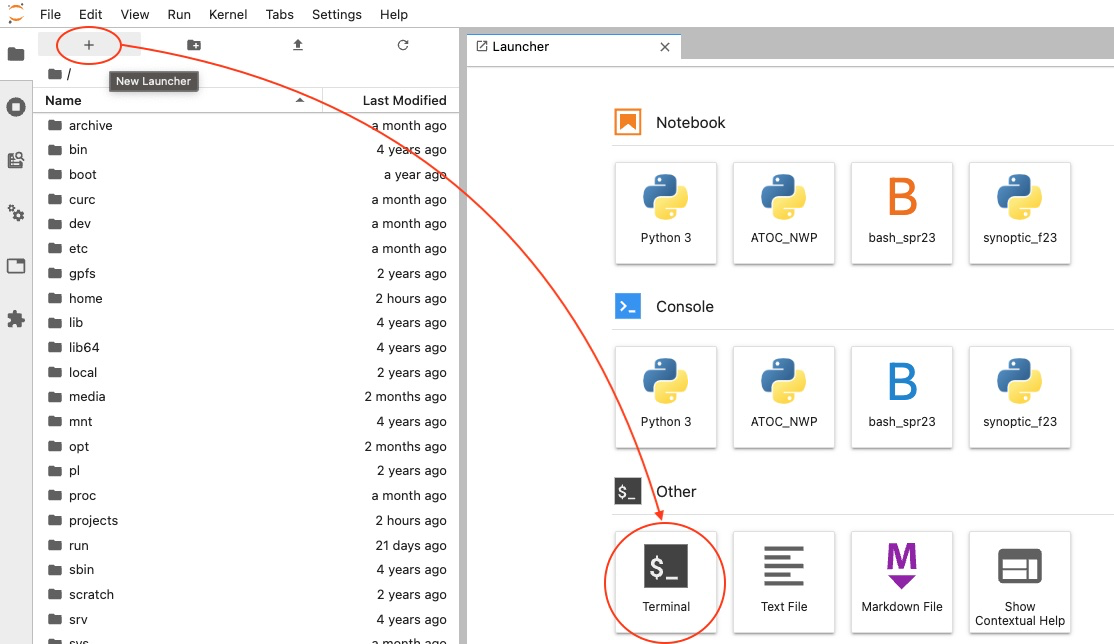Select the bin folder
1114x644 pixels.
pyautogui.click(x=247, y=149)
